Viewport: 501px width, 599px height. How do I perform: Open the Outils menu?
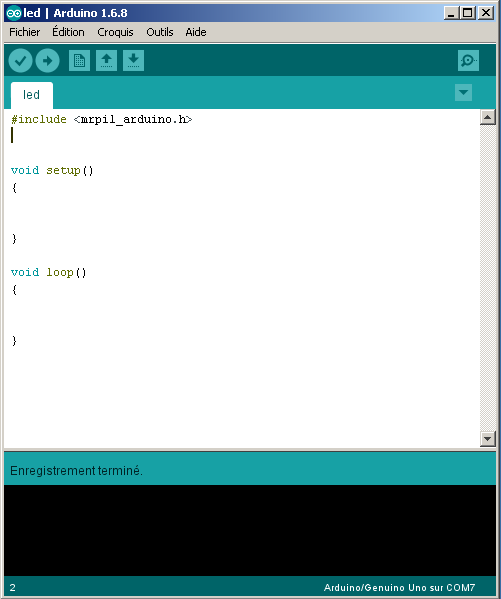click(160, 32)
